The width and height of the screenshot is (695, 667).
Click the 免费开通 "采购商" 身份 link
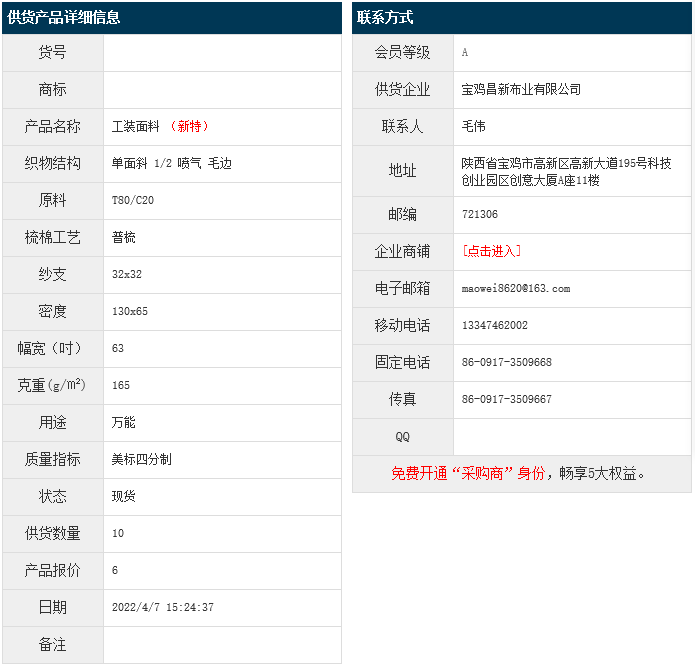pos(468,473)
